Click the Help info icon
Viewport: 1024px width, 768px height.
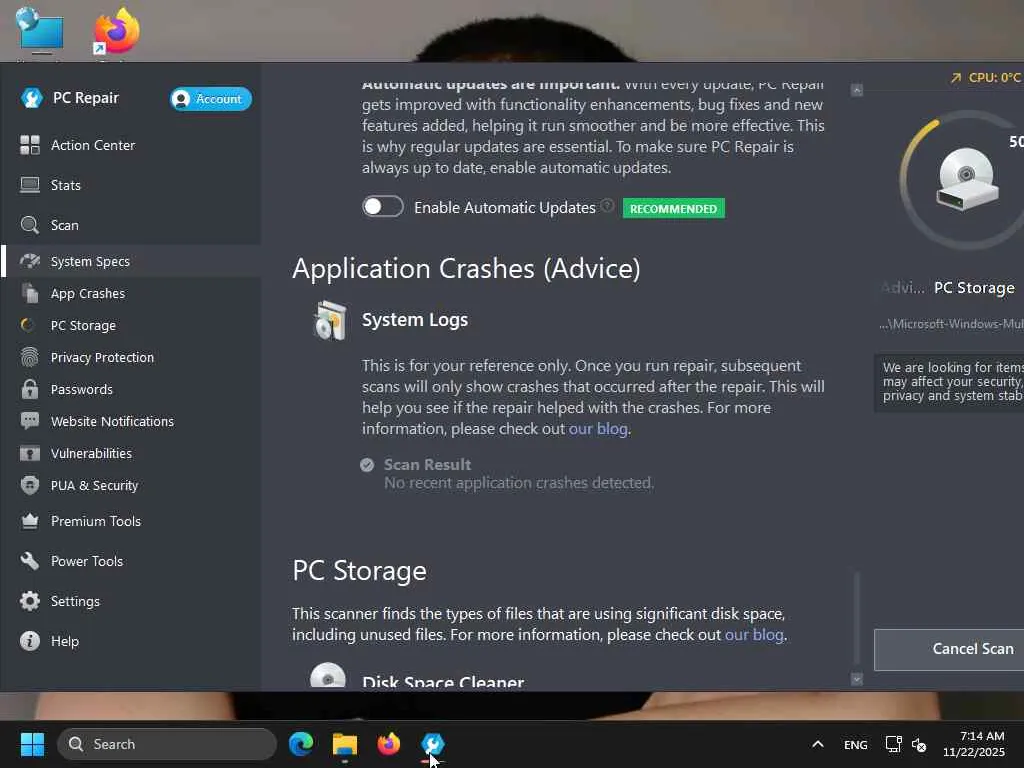29,641
